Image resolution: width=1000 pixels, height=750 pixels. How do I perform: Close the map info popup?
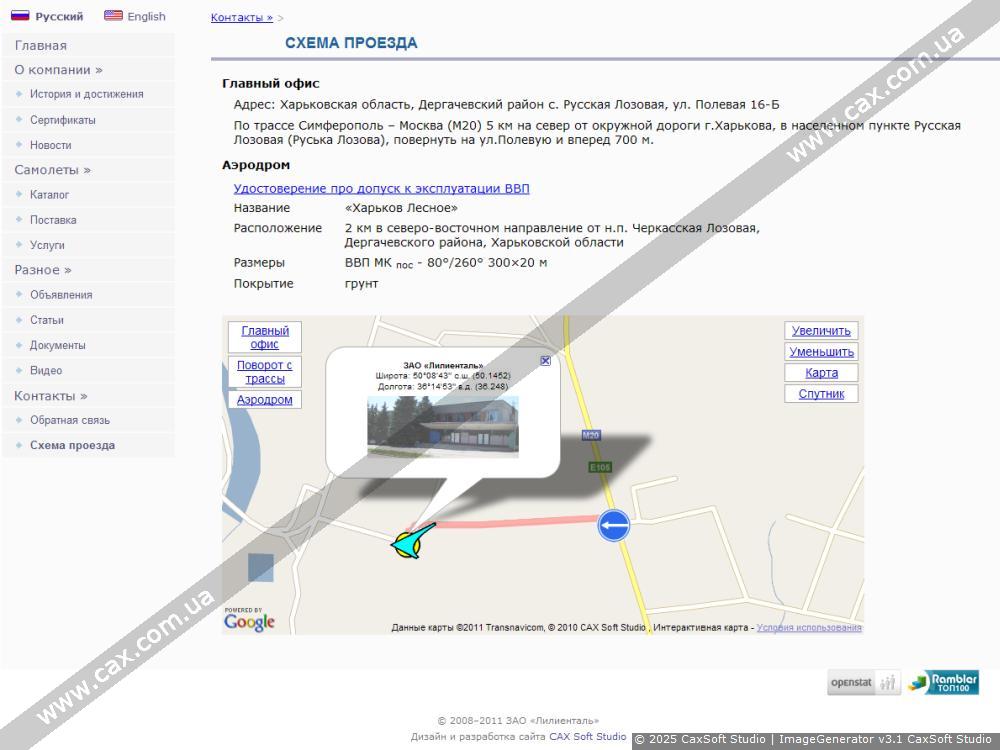point(545,361)
